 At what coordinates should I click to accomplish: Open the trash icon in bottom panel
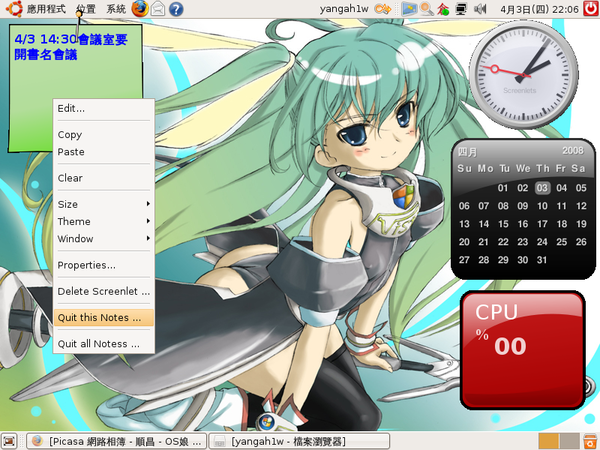(x=590, y=441)
